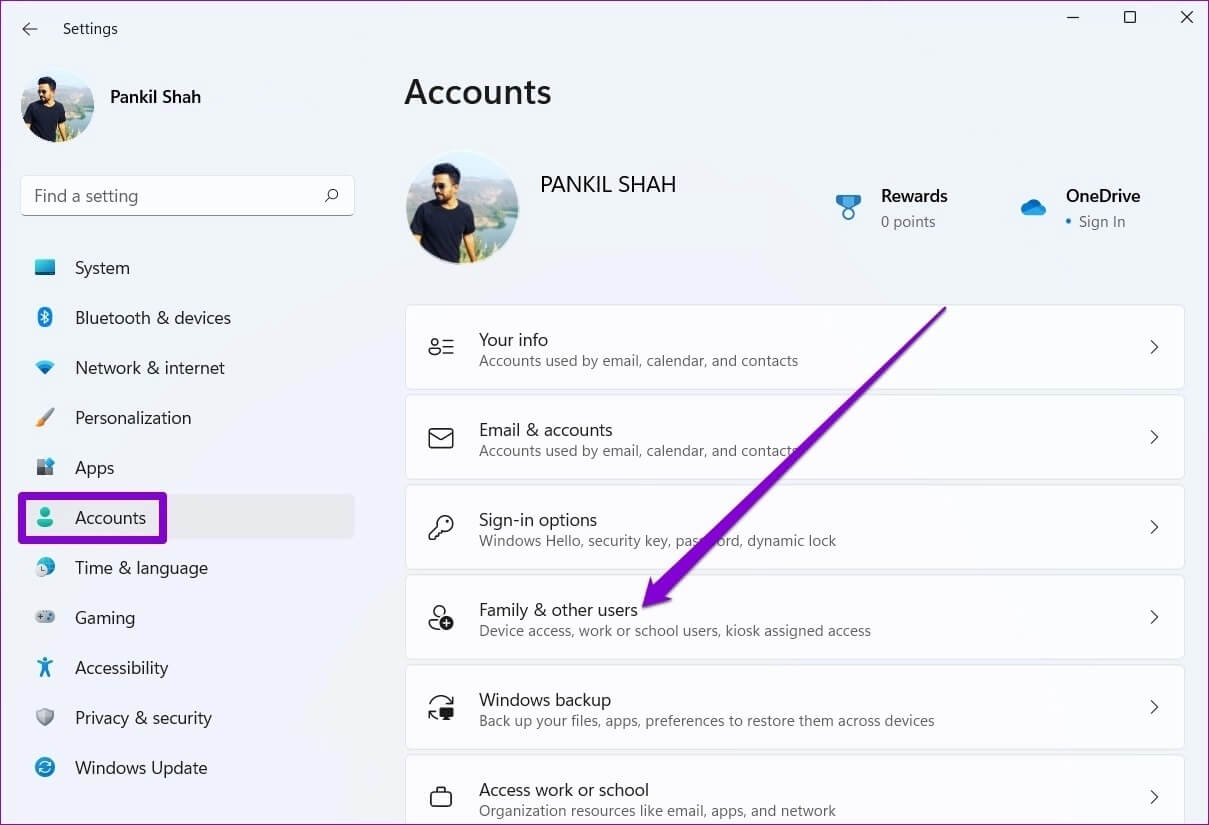This screenshot has width=1209, height=825.
Task: Click the Bluetooth & devices icon
Action: tap(45, 318)
